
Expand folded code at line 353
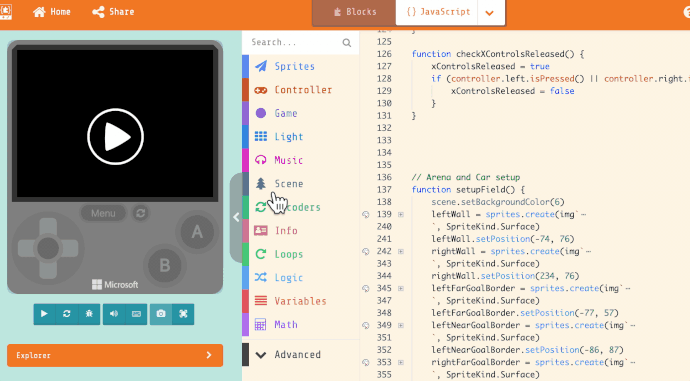click(x=401, y=362)
